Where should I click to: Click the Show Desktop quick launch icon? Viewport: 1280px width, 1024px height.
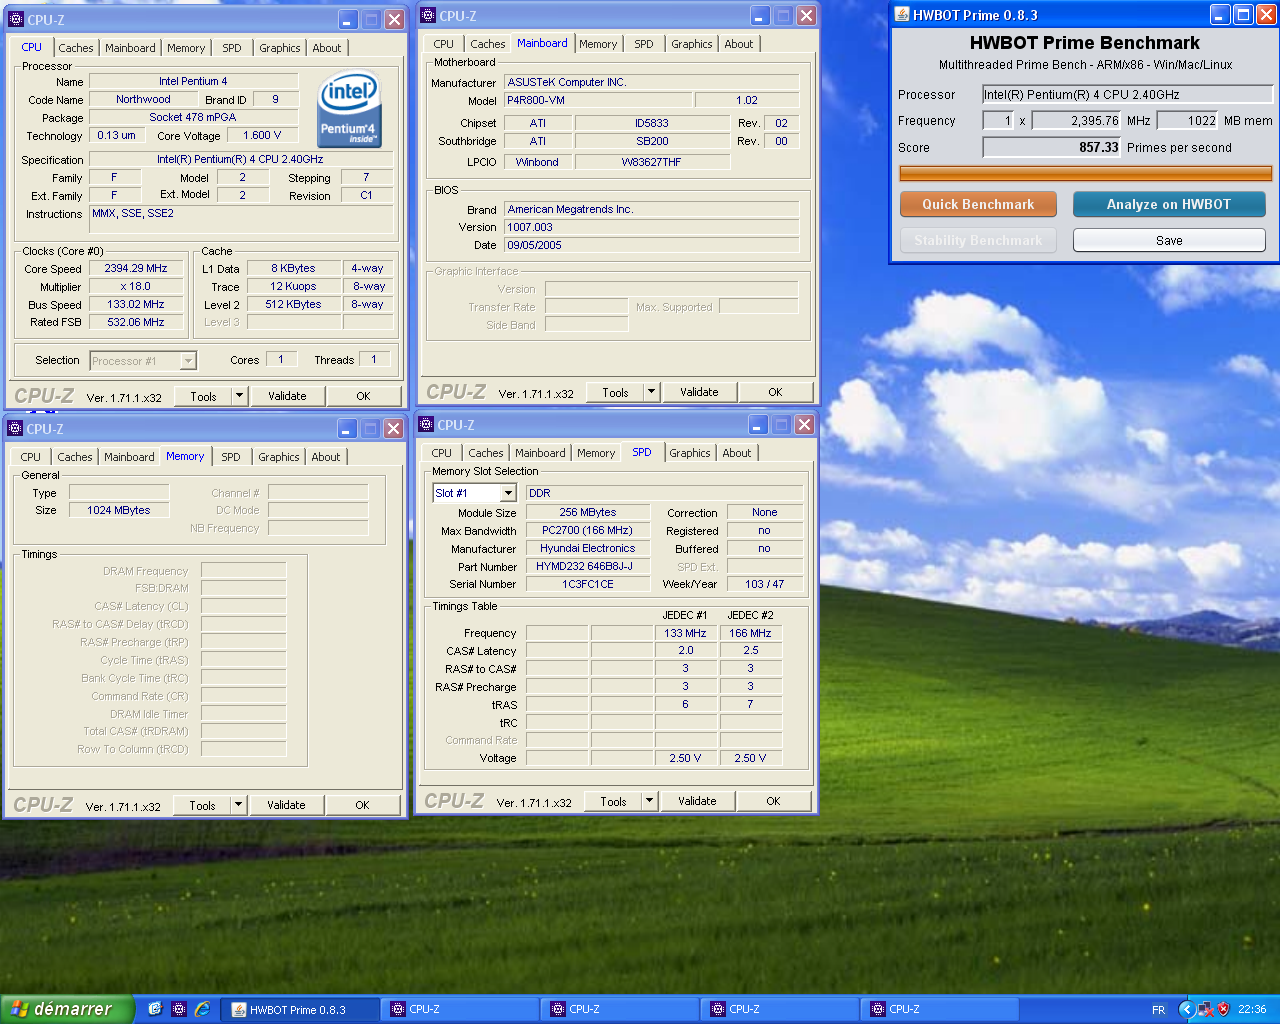[155, 1009]
